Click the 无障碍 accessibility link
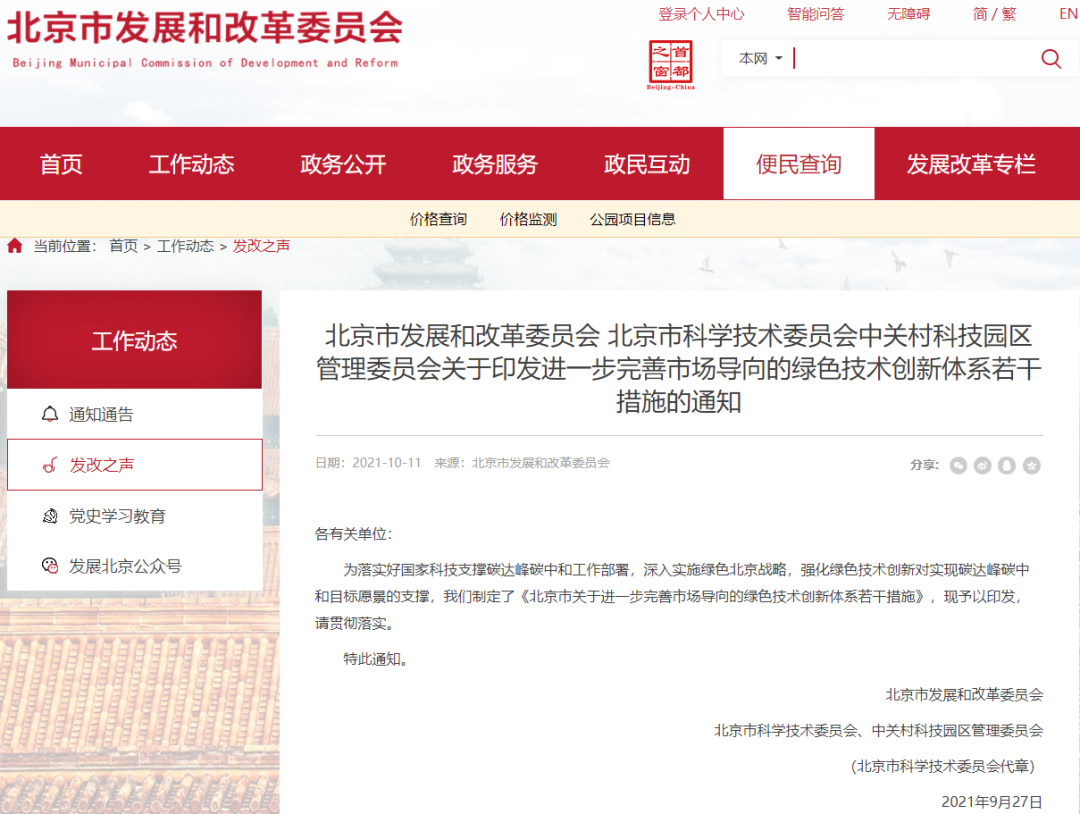 click(x=908, y=14)
